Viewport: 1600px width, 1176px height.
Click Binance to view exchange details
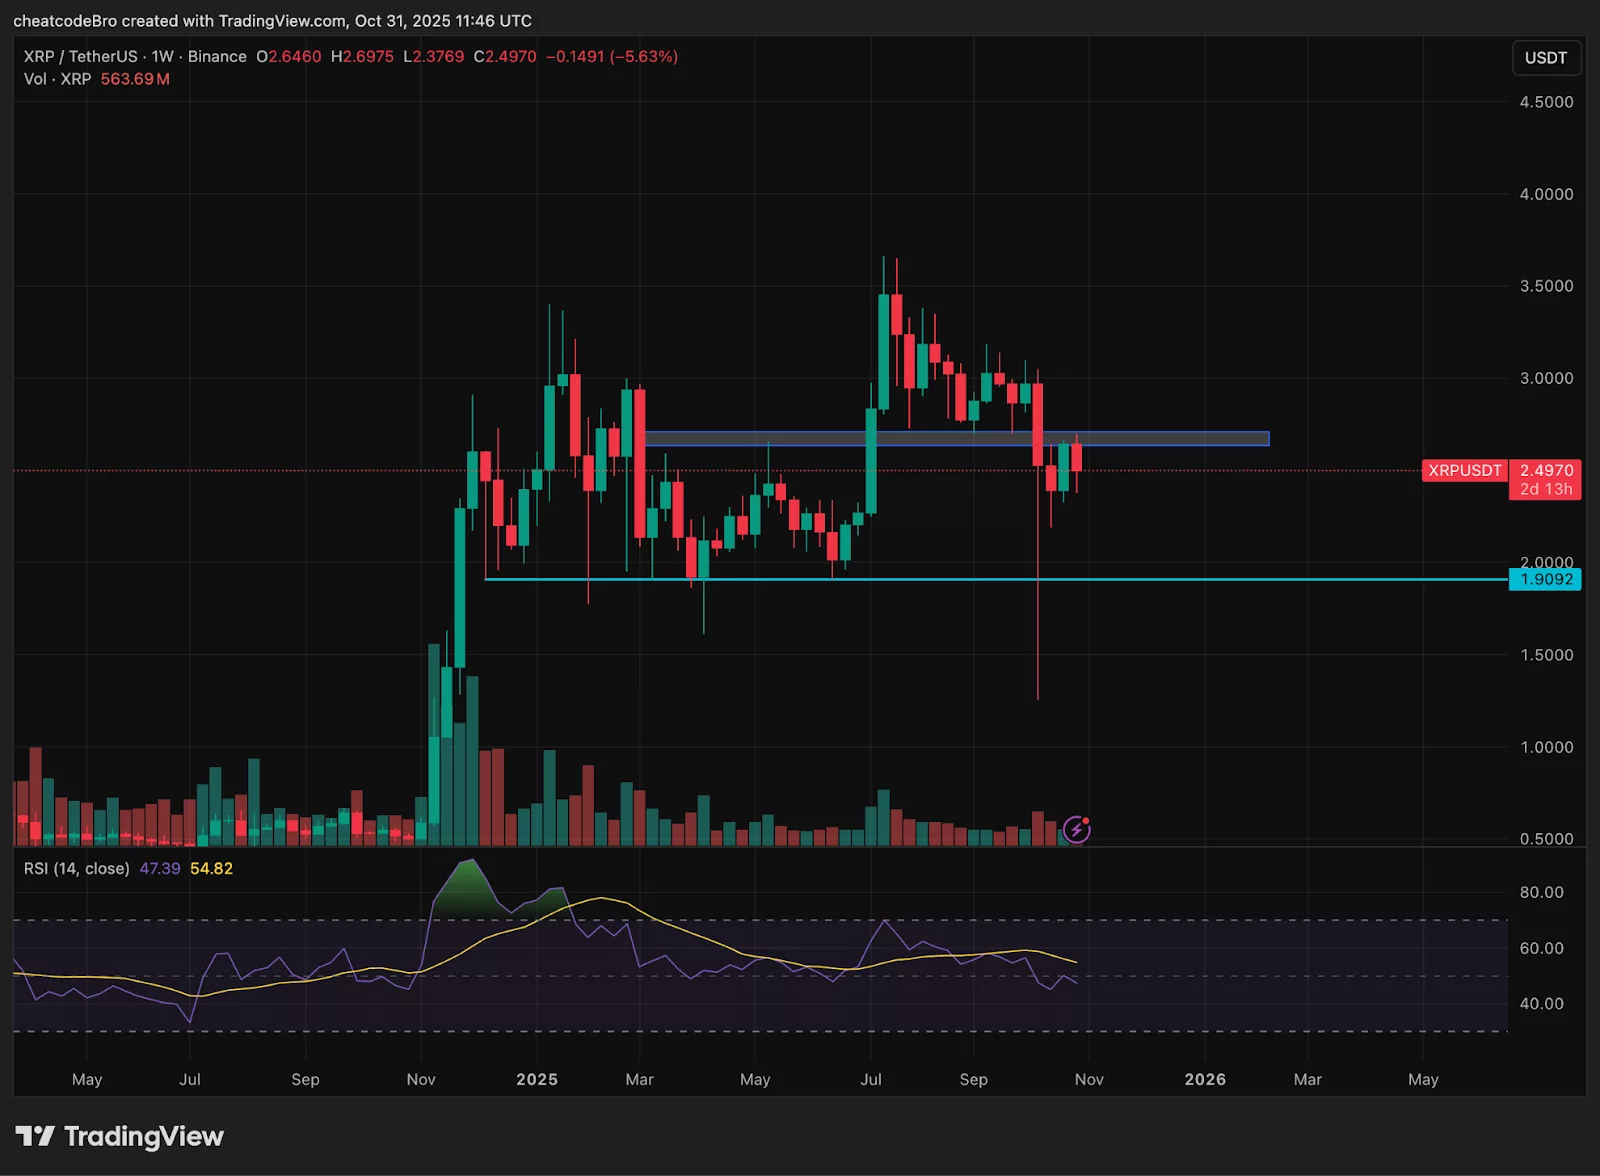tap(217, 57)
